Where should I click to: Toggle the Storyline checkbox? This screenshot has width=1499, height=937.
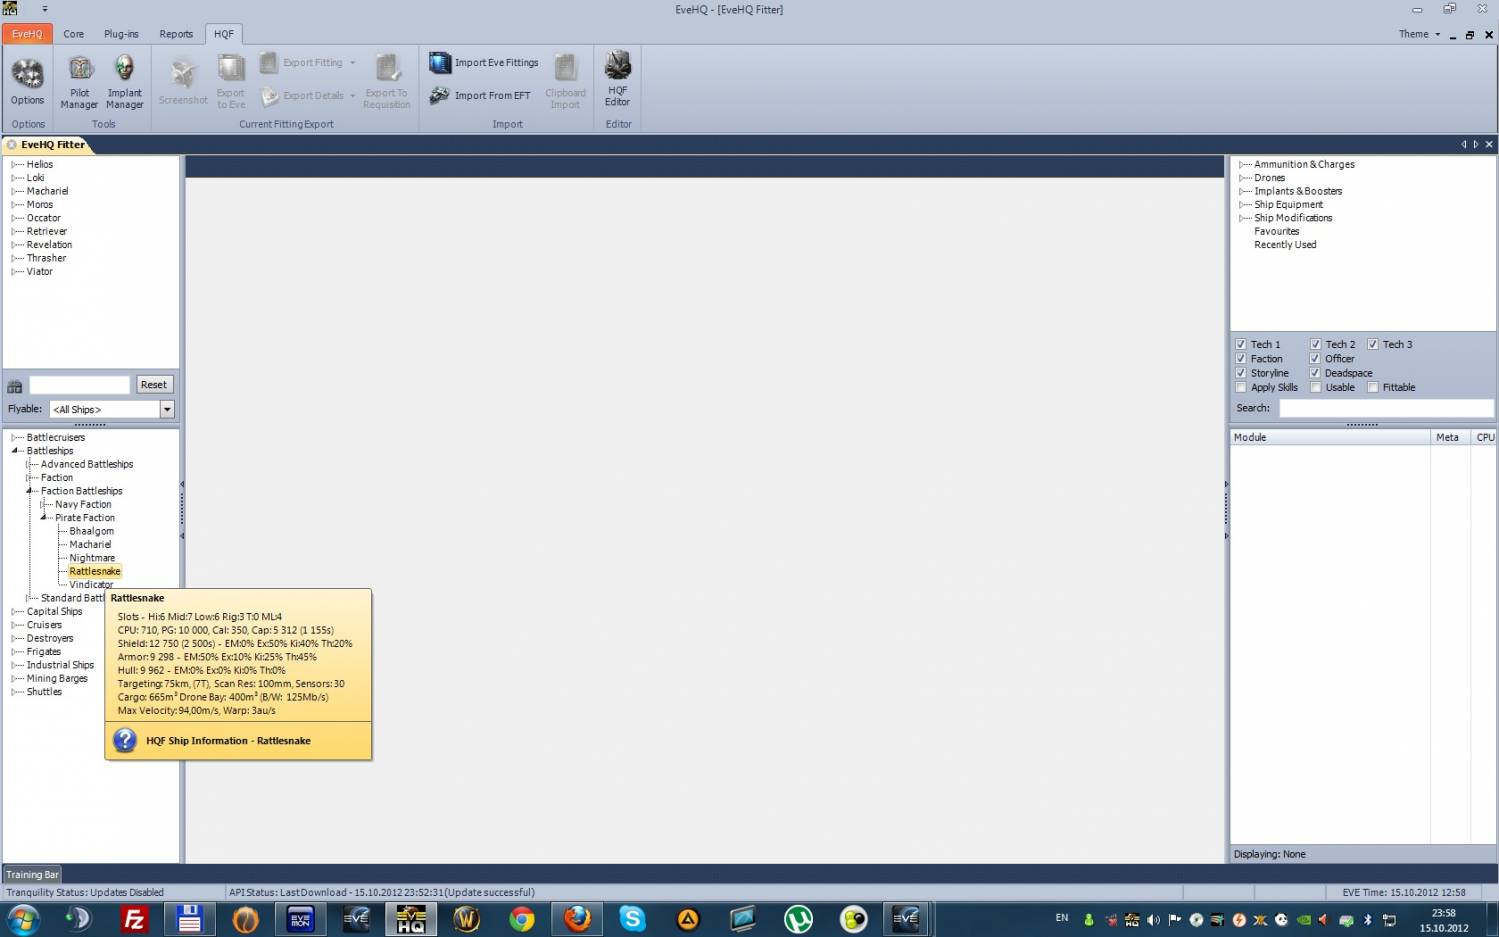(1241, 373)
